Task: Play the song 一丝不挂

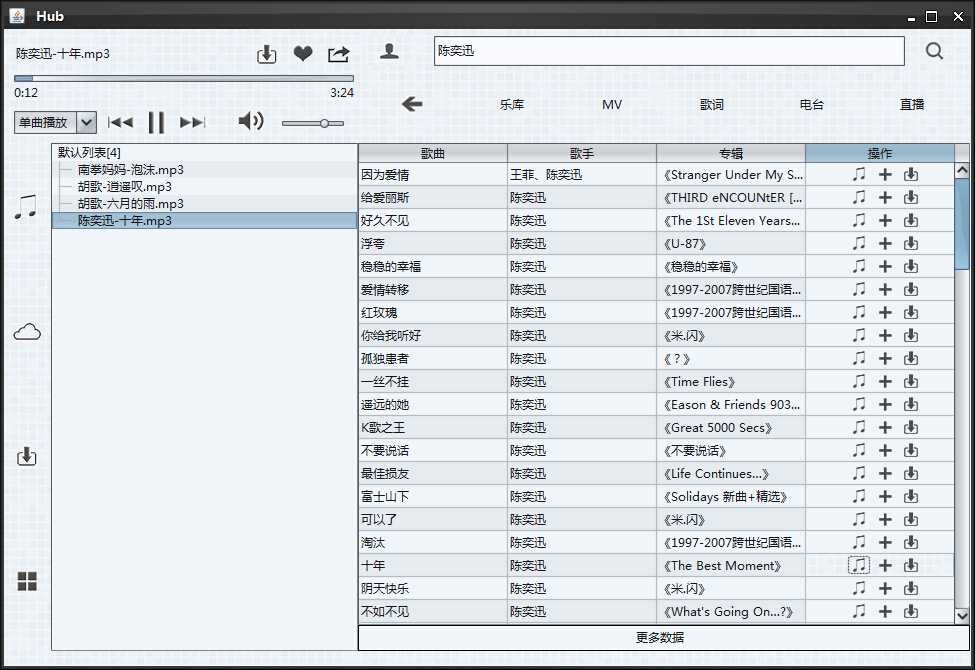Action: pos(859,381)
